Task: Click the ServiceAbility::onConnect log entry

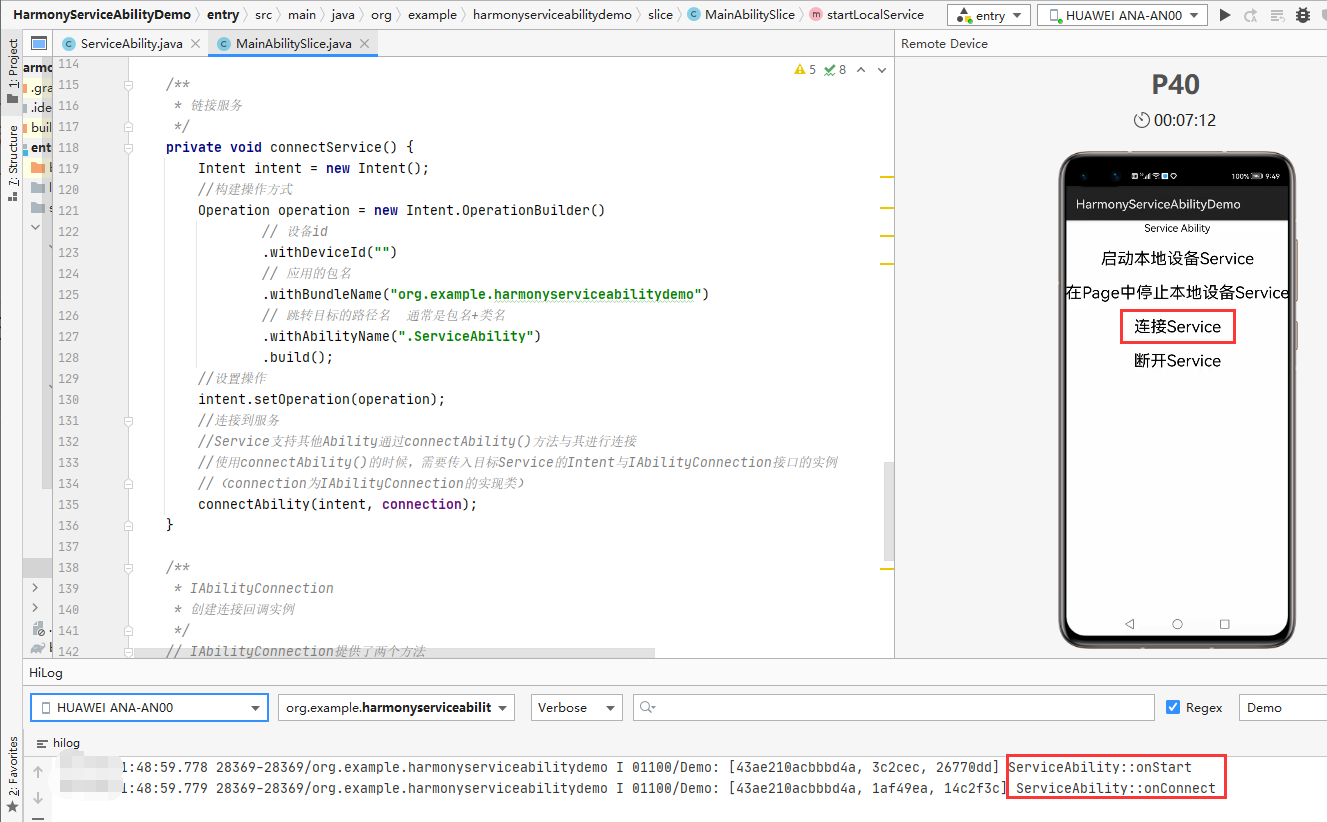Action: [x=1115, y=788]
